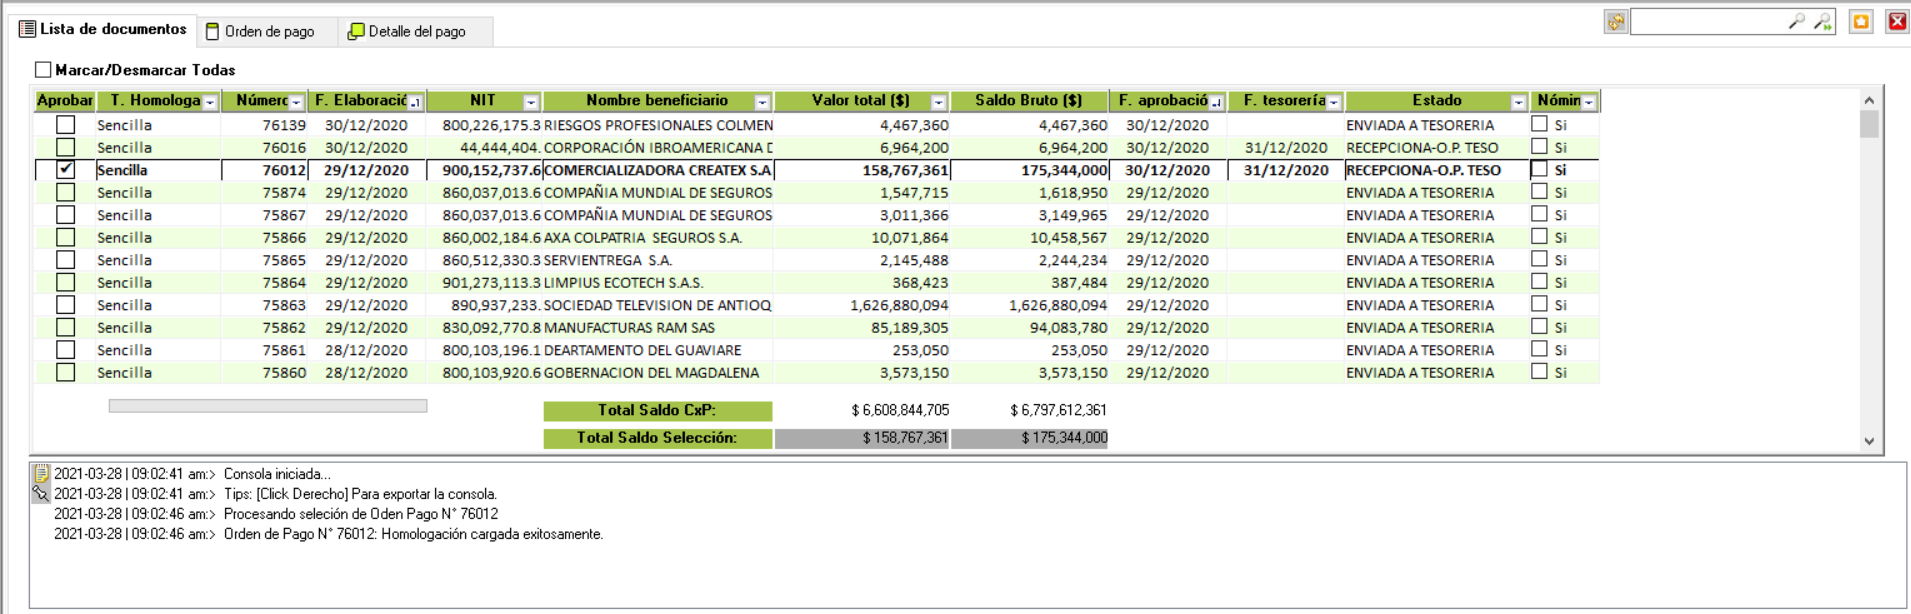Click the red X close icon

1896,22
